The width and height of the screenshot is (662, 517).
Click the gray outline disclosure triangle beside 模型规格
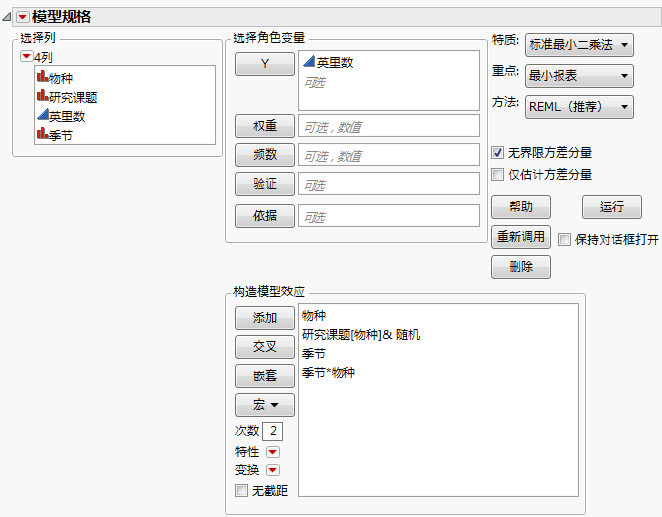pos(7,17)
